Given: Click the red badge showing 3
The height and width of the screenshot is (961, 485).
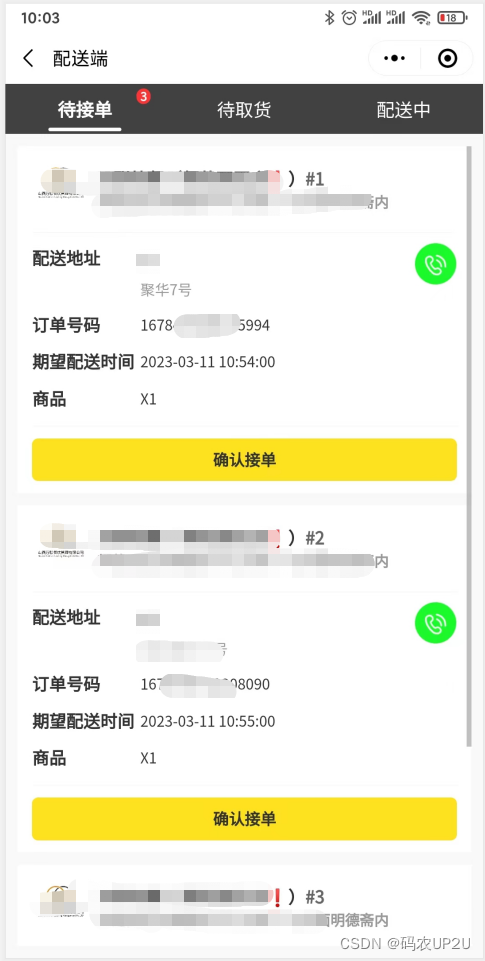Looking at the screenshot, I should [143, 96].
